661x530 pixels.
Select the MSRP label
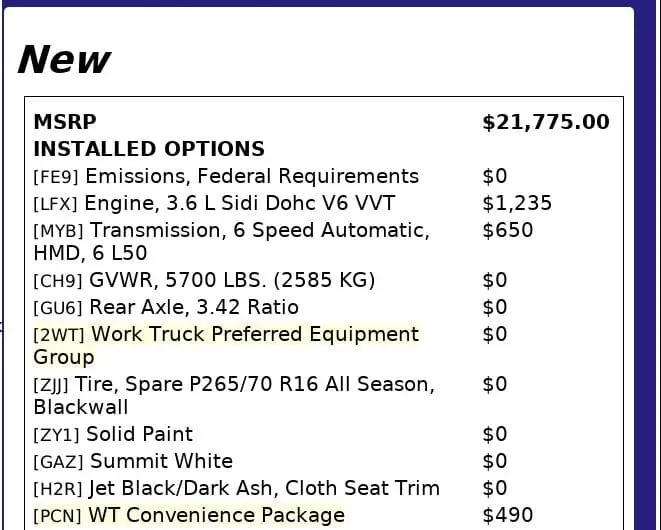(65, 122)
